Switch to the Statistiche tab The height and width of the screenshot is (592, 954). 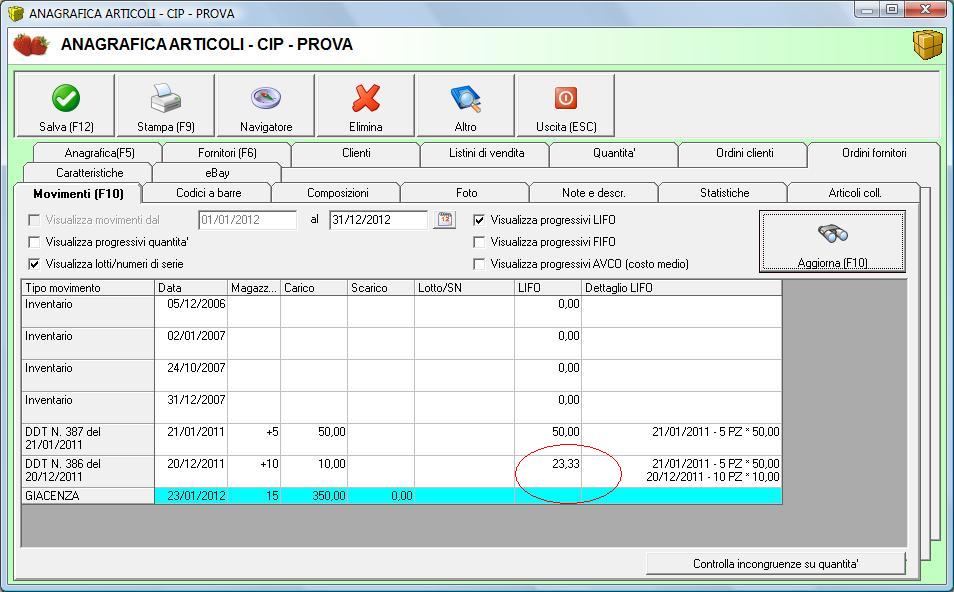coord(724,193)
